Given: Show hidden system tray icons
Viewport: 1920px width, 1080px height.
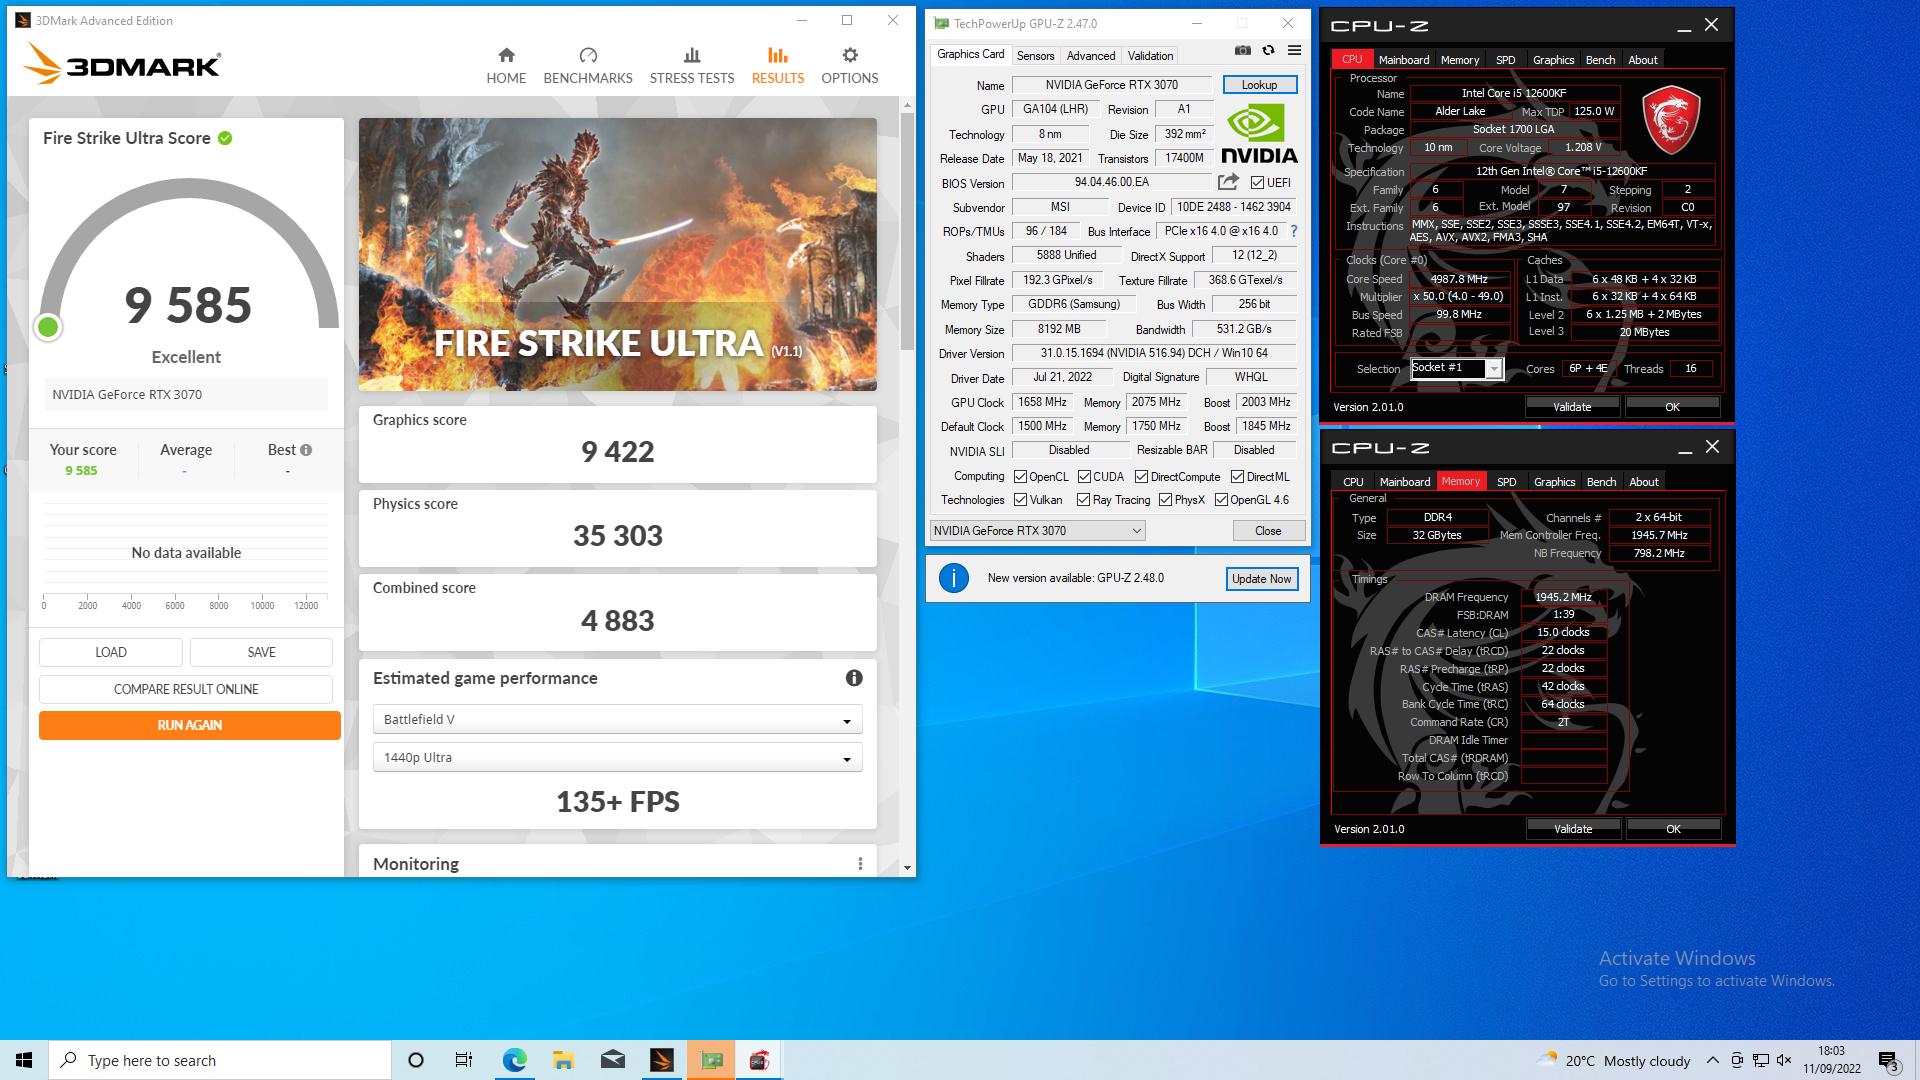Looking at the screenshot, I should coord(1713,1060).
